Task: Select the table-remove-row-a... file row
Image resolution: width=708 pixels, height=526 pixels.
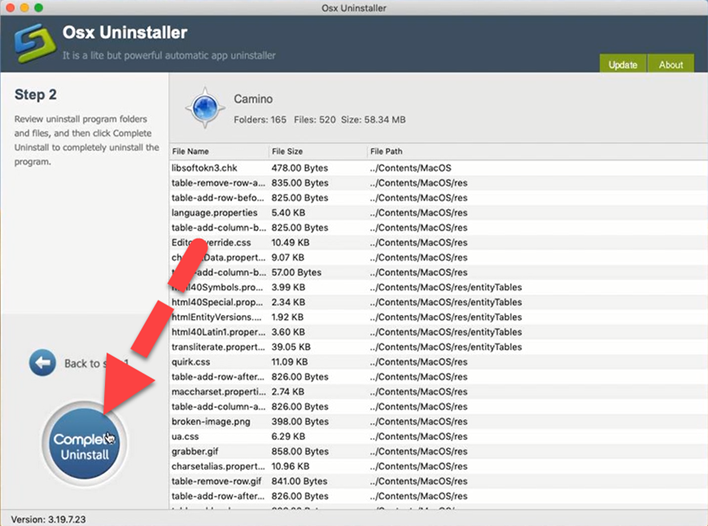Action: click(438, 183)
